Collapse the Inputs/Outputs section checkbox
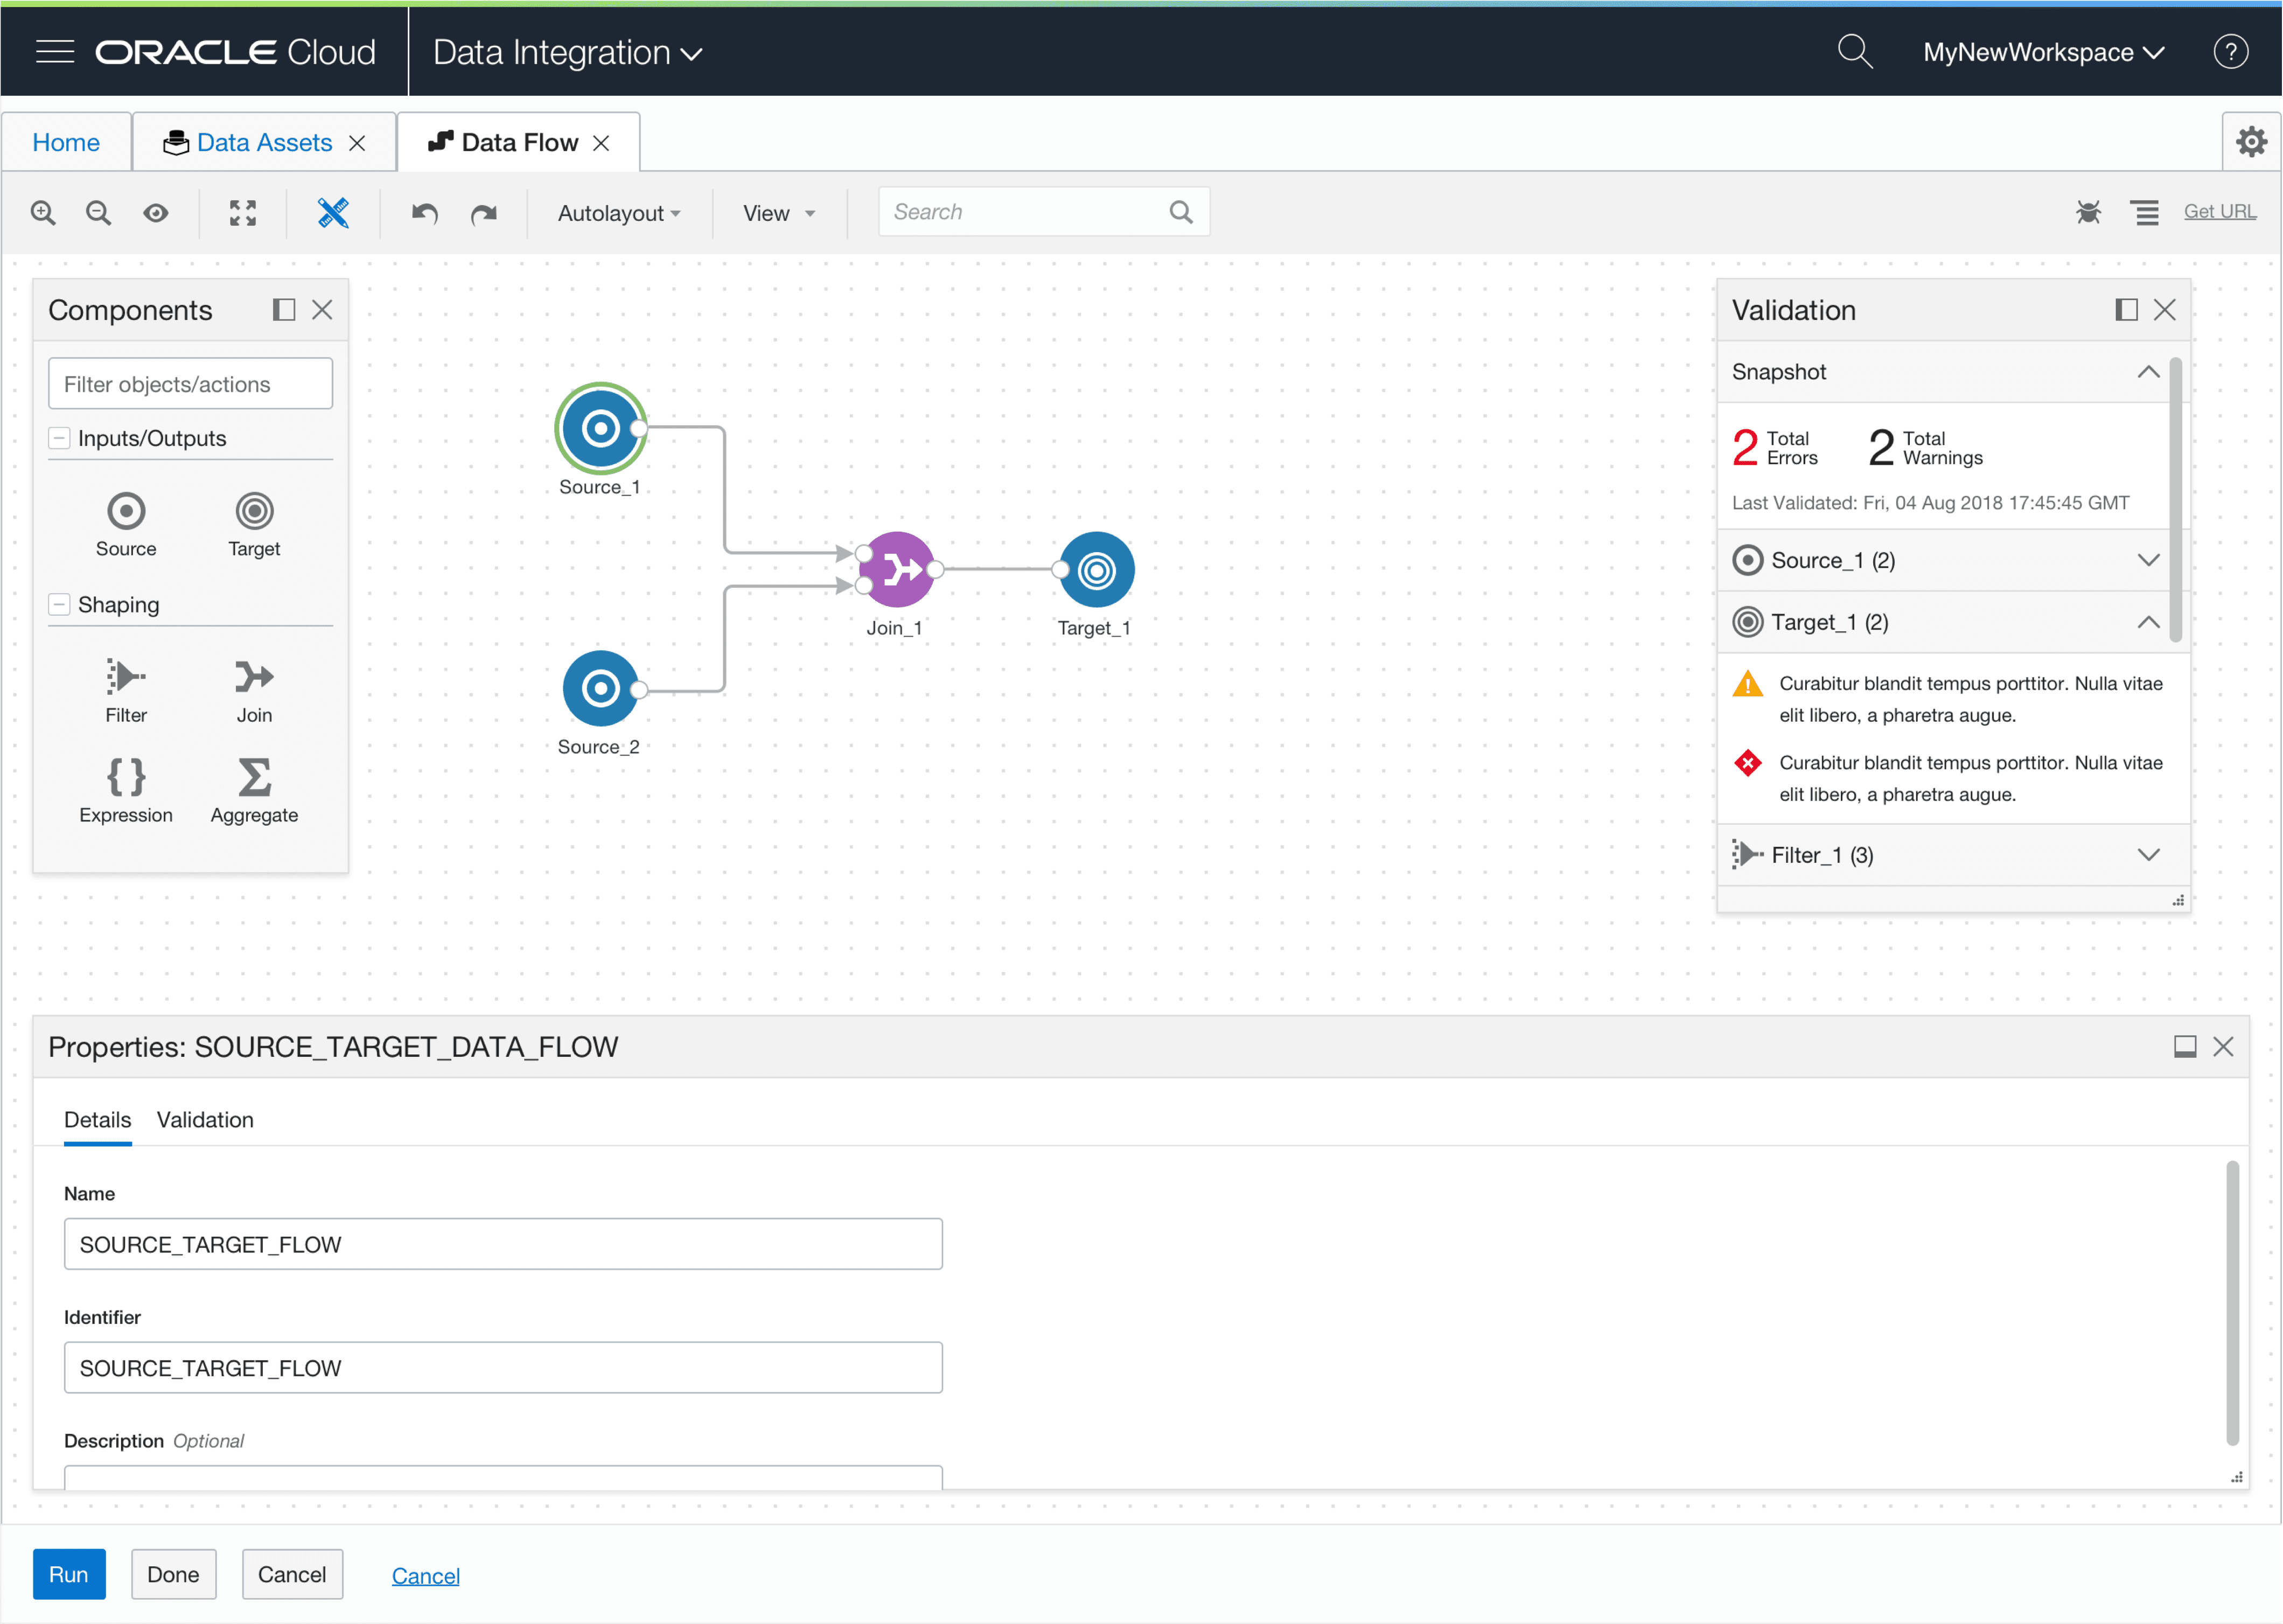Image resolution: width=2283 pixels, height=1624 pixels. (x=60, y=438)
